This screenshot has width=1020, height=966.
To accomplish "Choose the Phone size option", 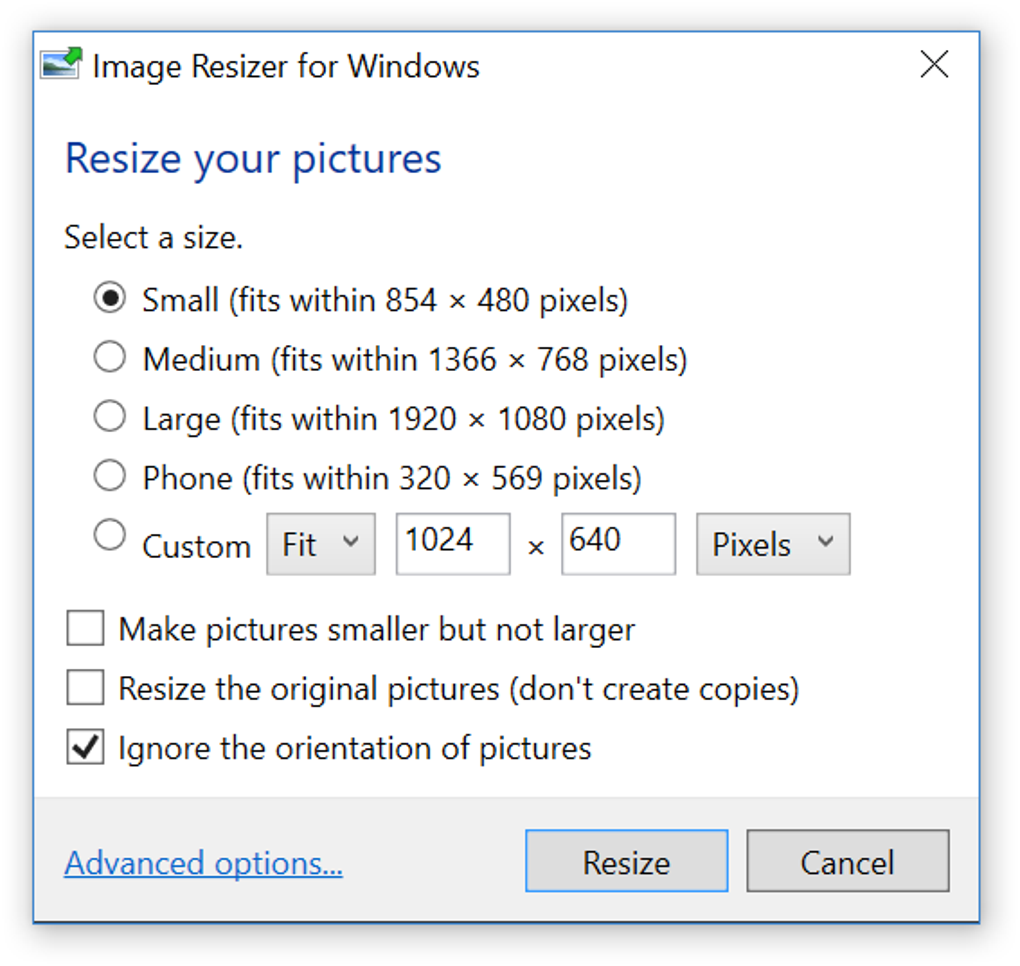I will coord(109,475).
